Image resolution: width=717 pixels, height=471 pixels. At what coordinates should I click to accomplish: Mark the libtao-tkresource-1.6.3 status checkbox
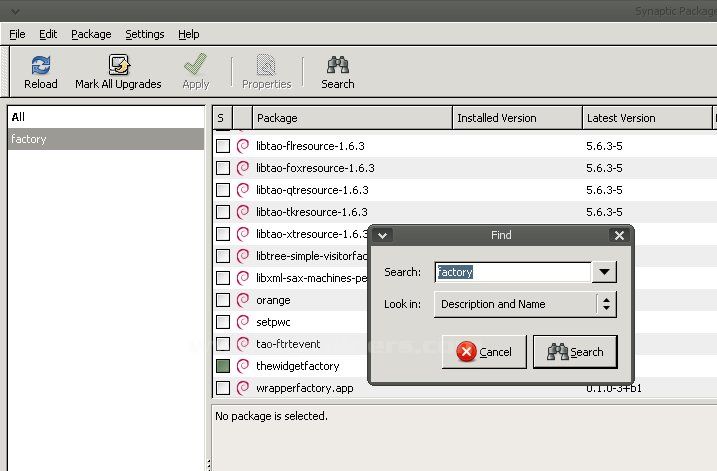click(x=223, y=212)
